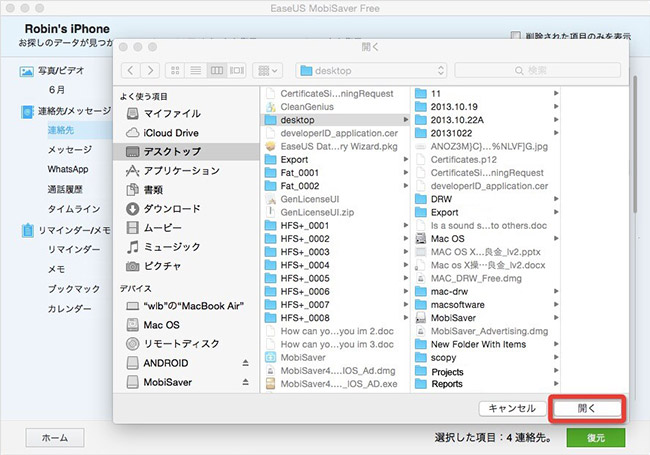The width and height of the screenshot is (650, 455).
Task: Select MobiSaver app in middle column
Action: point(335,357)
